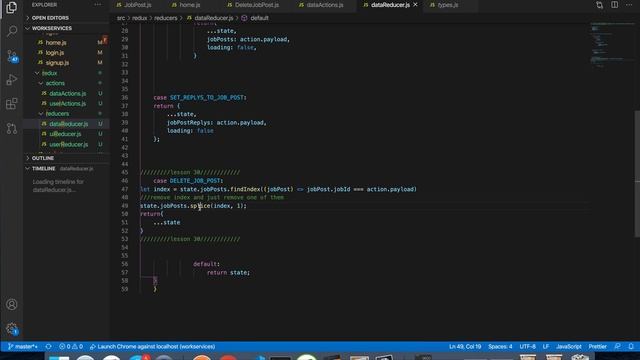This screenshot has height=360, width=640.
Task: Change the Spaces: 4 indentation setting
Action: click(x=500, y=347)
